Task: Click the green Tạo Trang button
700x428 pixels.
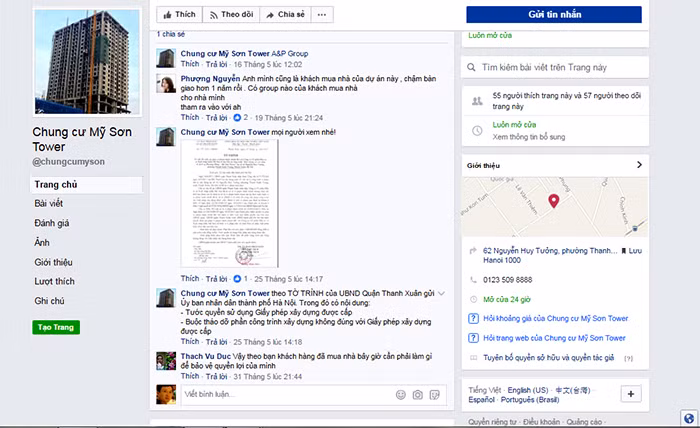Action: tap(56, 327)
